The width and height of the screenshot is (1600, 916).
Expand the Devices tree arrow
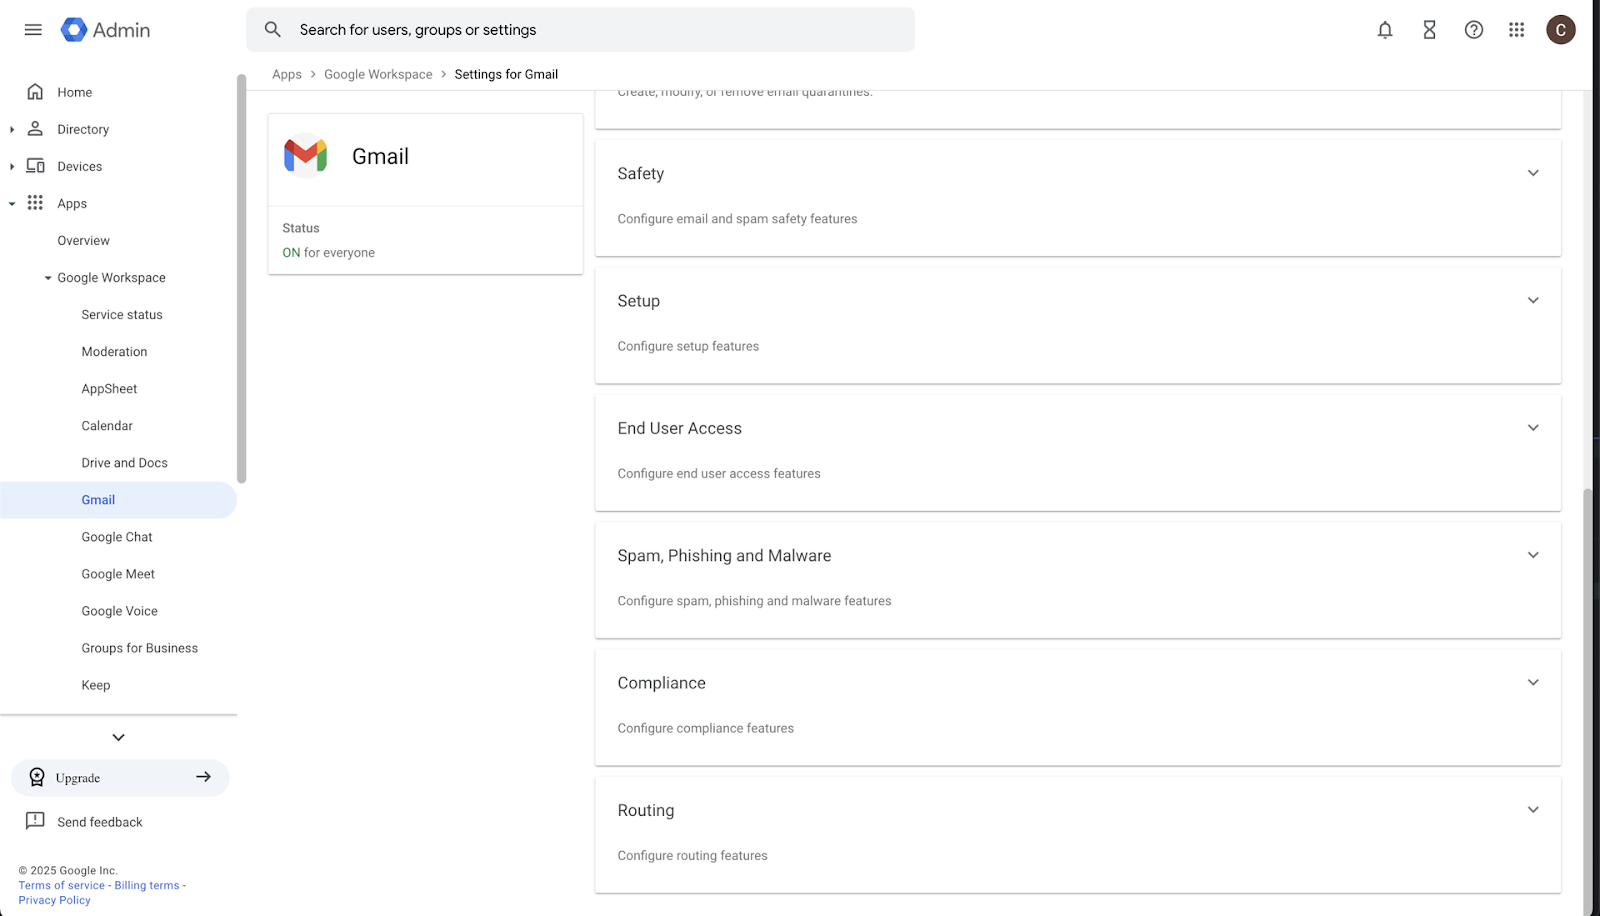(12, 166)
